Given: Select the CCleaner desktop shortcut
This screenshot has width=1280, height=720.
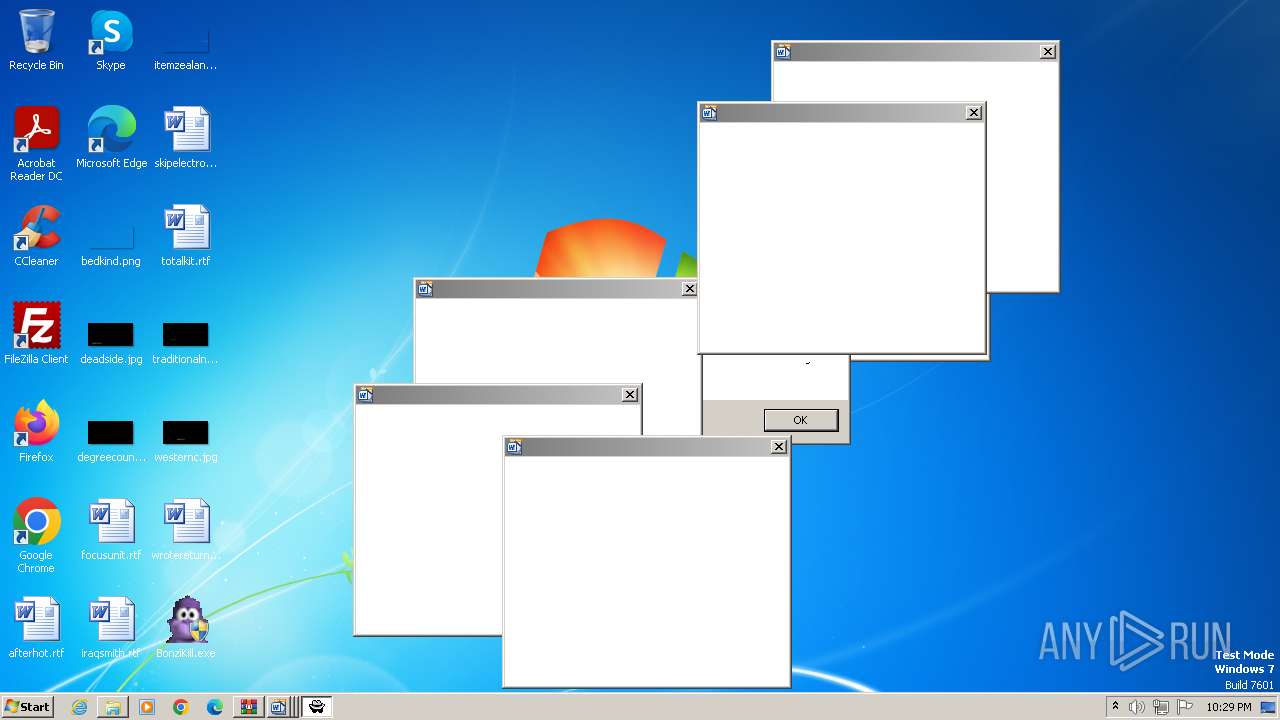Looking at the screenshot, I should (36, 236).
